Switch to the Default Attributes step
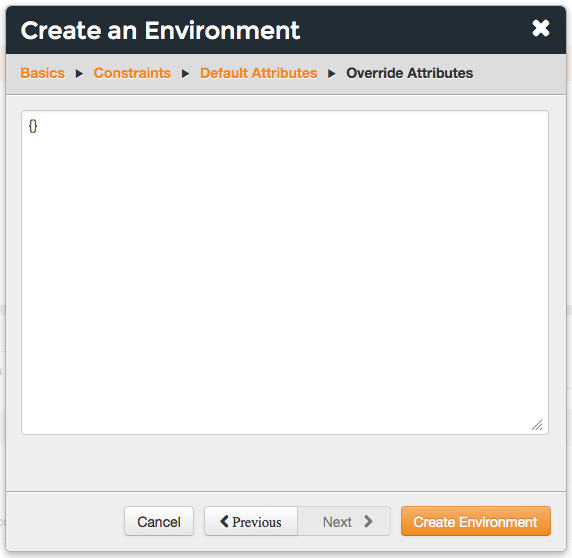The width and height of the screenshot is (572, 558). point(258,73)
